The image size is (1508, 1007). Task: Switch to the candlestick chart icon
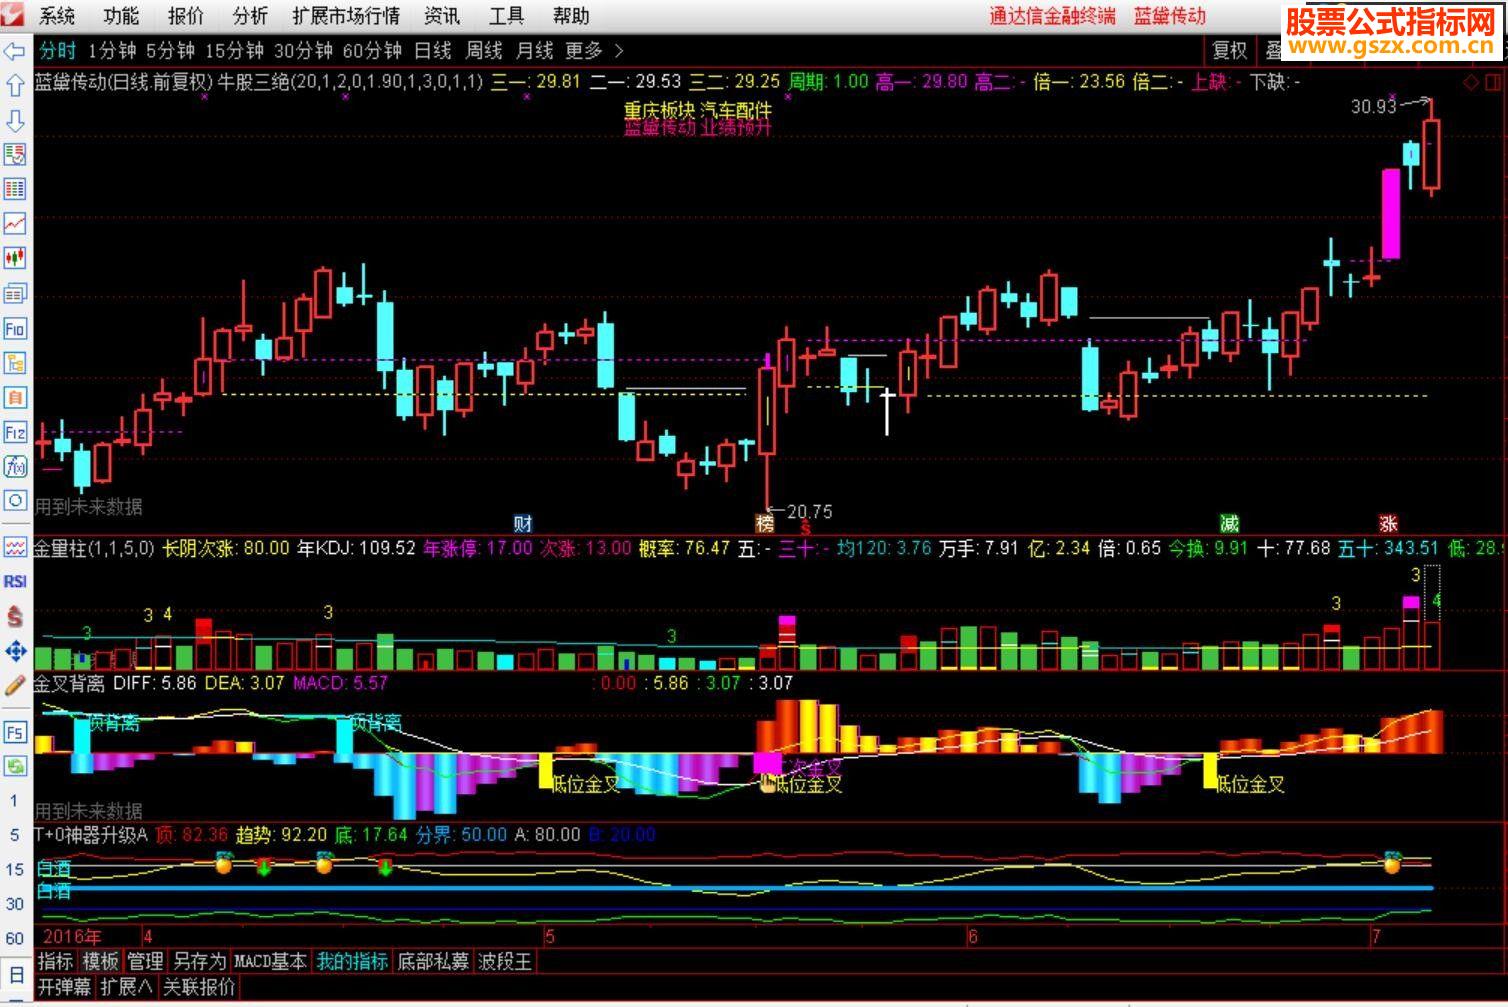click(x=15, y=259)
